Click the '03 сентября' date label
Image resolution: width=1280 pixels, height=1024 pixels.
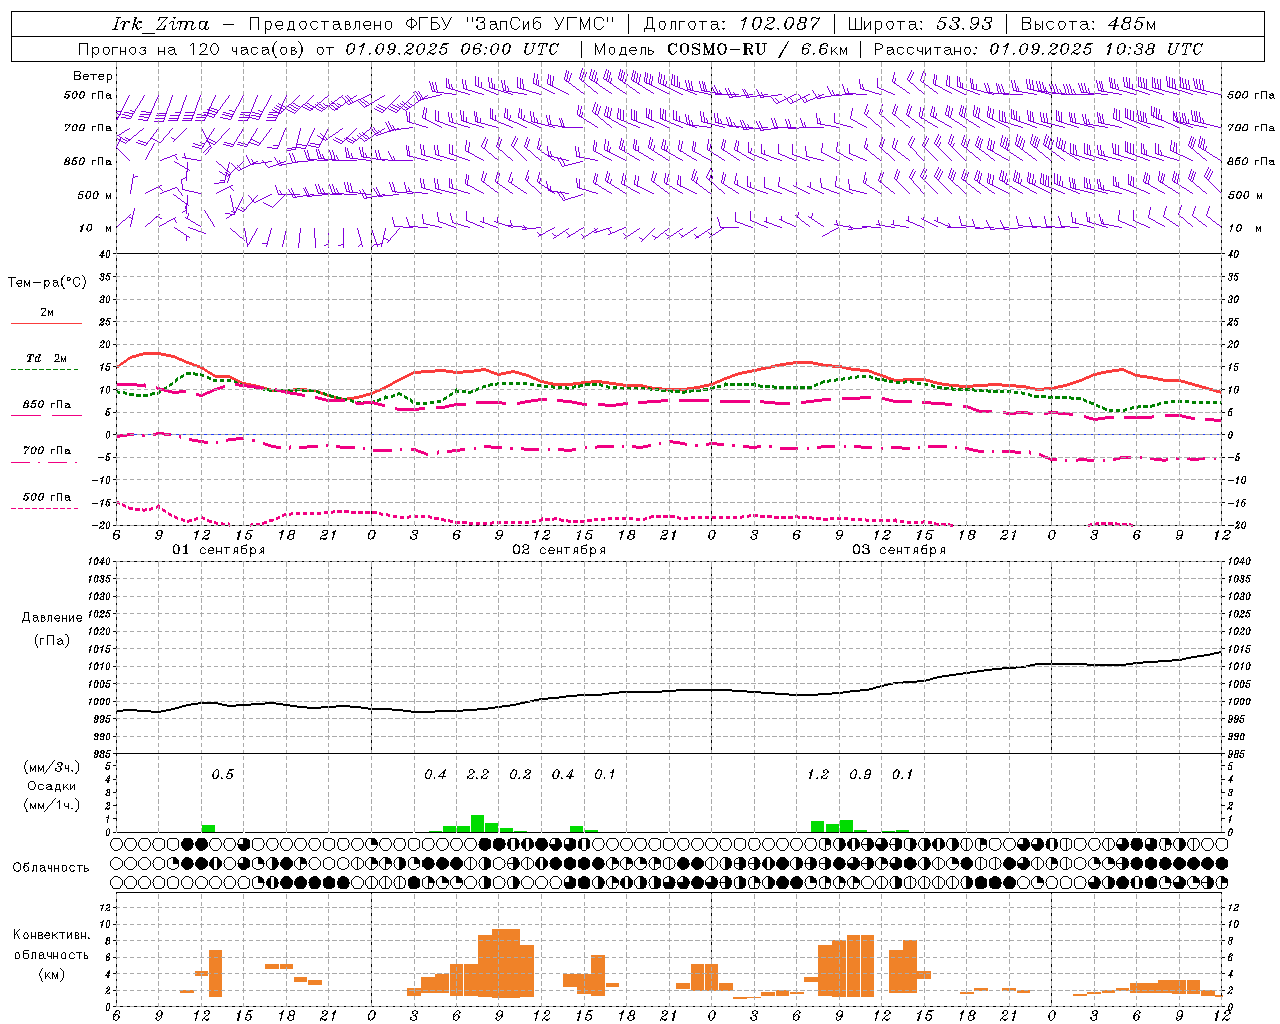click(x=899, y=550)
